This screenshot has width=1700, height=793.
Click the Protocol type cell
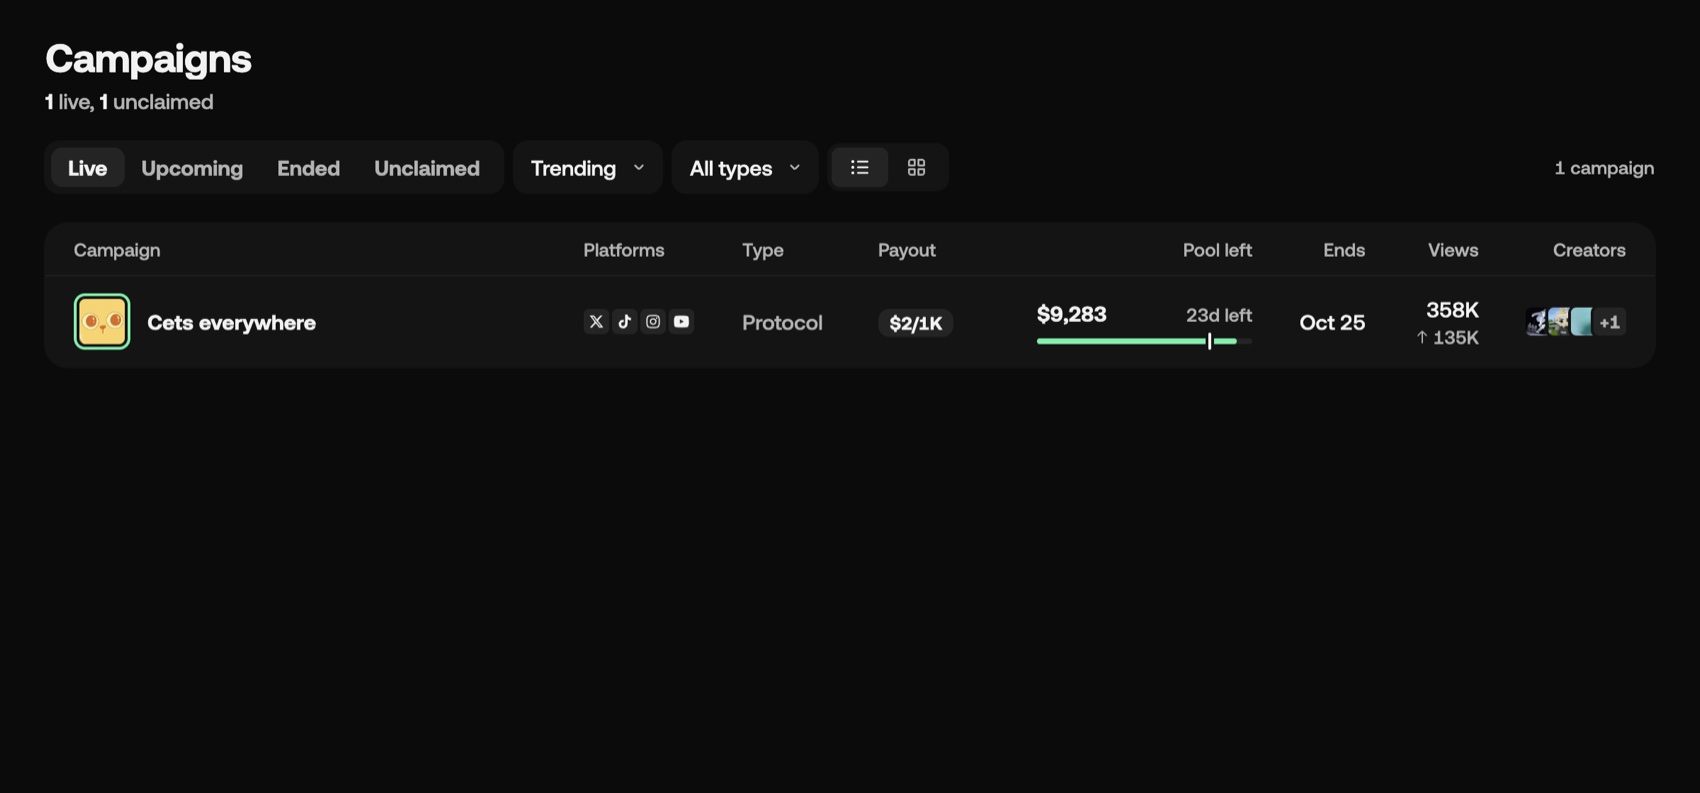click(782, 322)
